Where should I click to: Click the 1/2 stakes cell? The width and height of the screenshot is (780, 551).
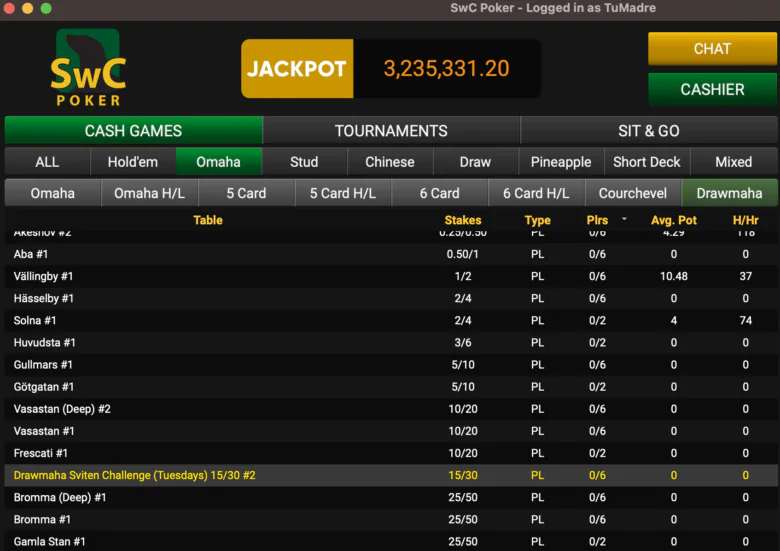coord(463,276)
